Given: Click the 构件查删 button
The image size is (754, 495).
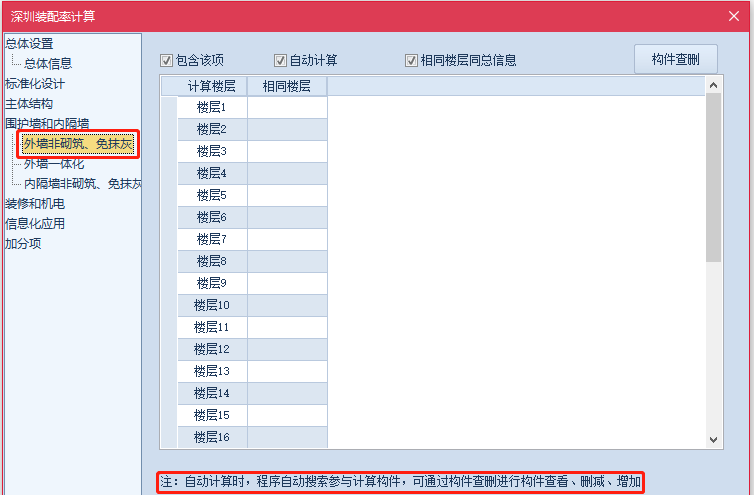Looking at the screenshot, I should click(x=675, y=59).
